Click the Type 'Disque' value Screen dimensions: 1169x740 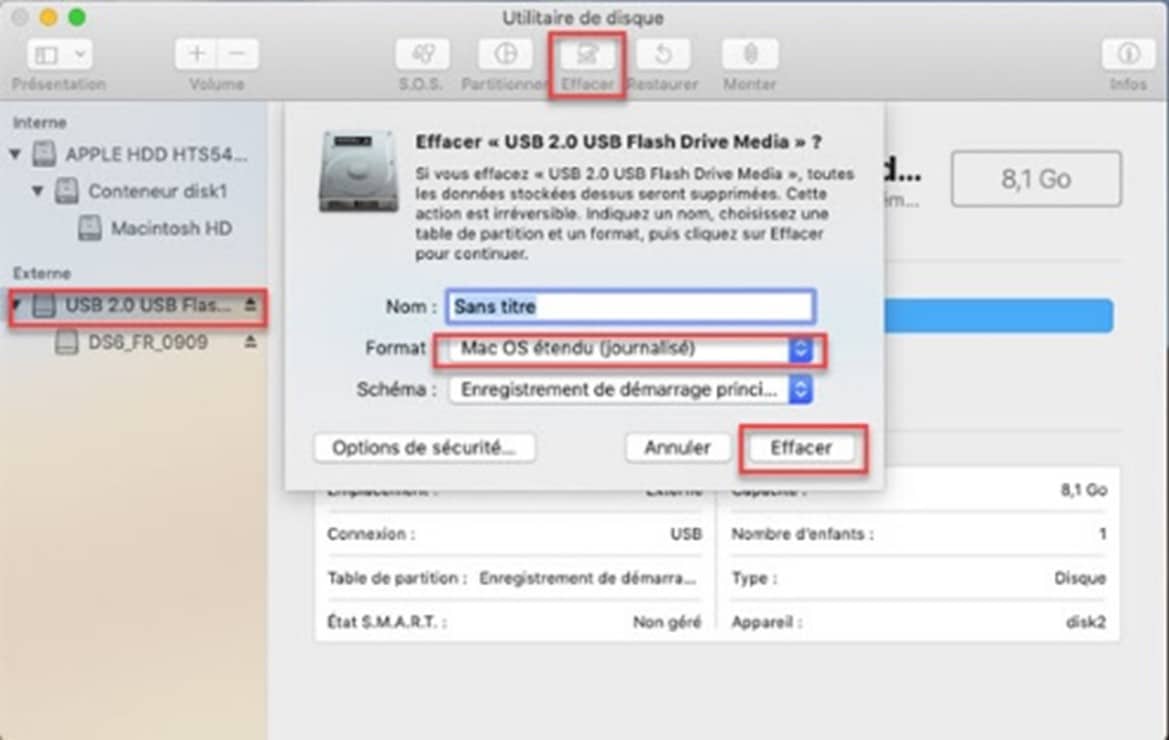point(1080,578)
